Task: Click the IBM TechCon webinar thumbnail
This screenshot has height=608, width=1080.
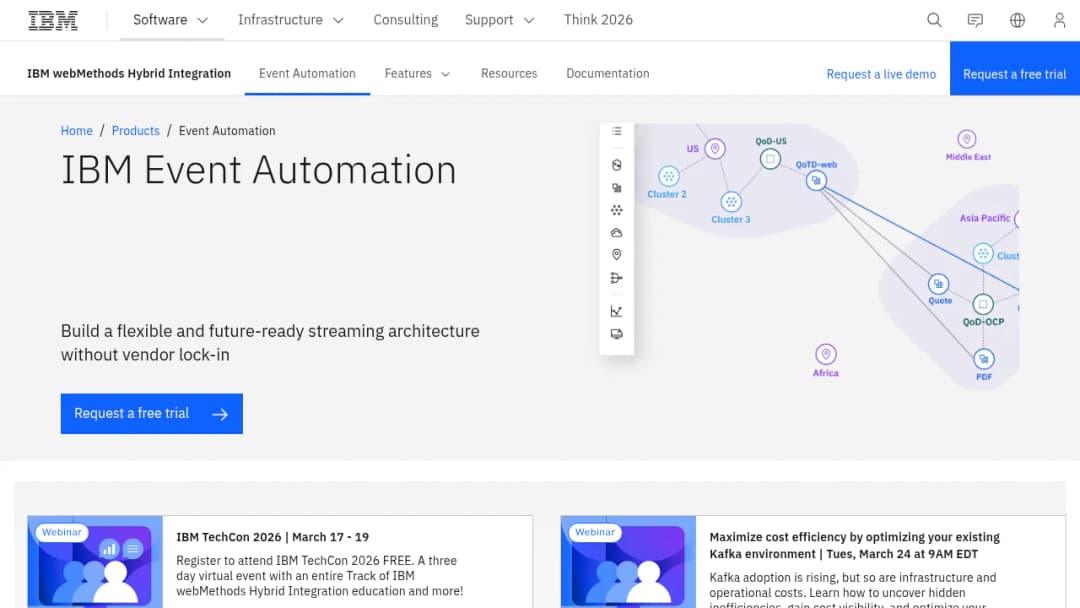Action: [95, 562]
